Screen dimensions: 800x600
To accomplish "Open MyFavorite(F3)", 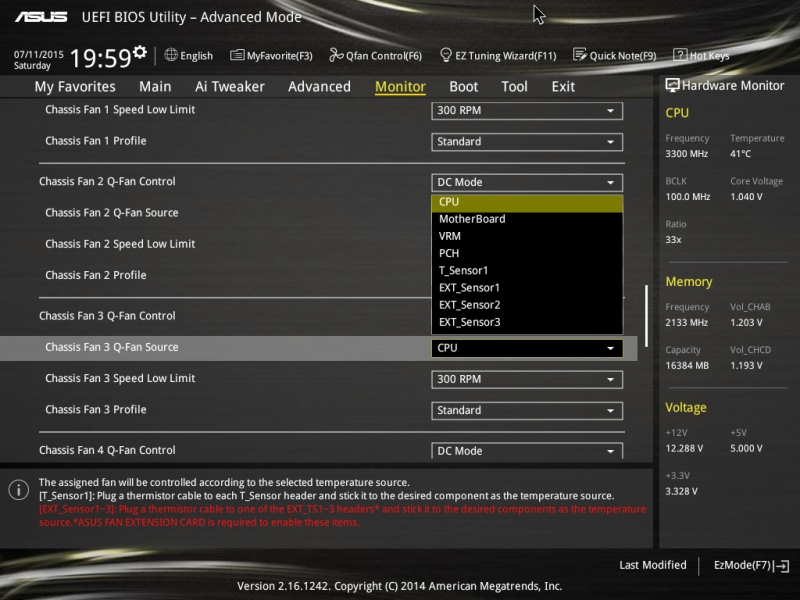I will click(x=271, y=56).
